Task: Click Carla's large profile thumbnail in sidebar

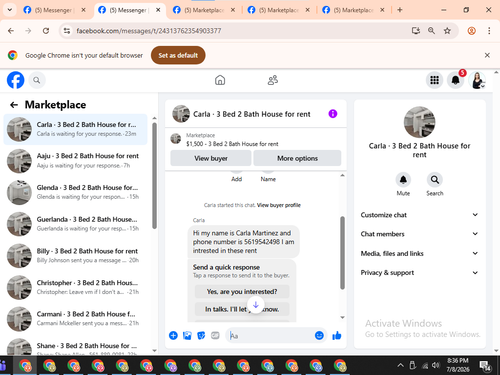Action: click(419, 122)
